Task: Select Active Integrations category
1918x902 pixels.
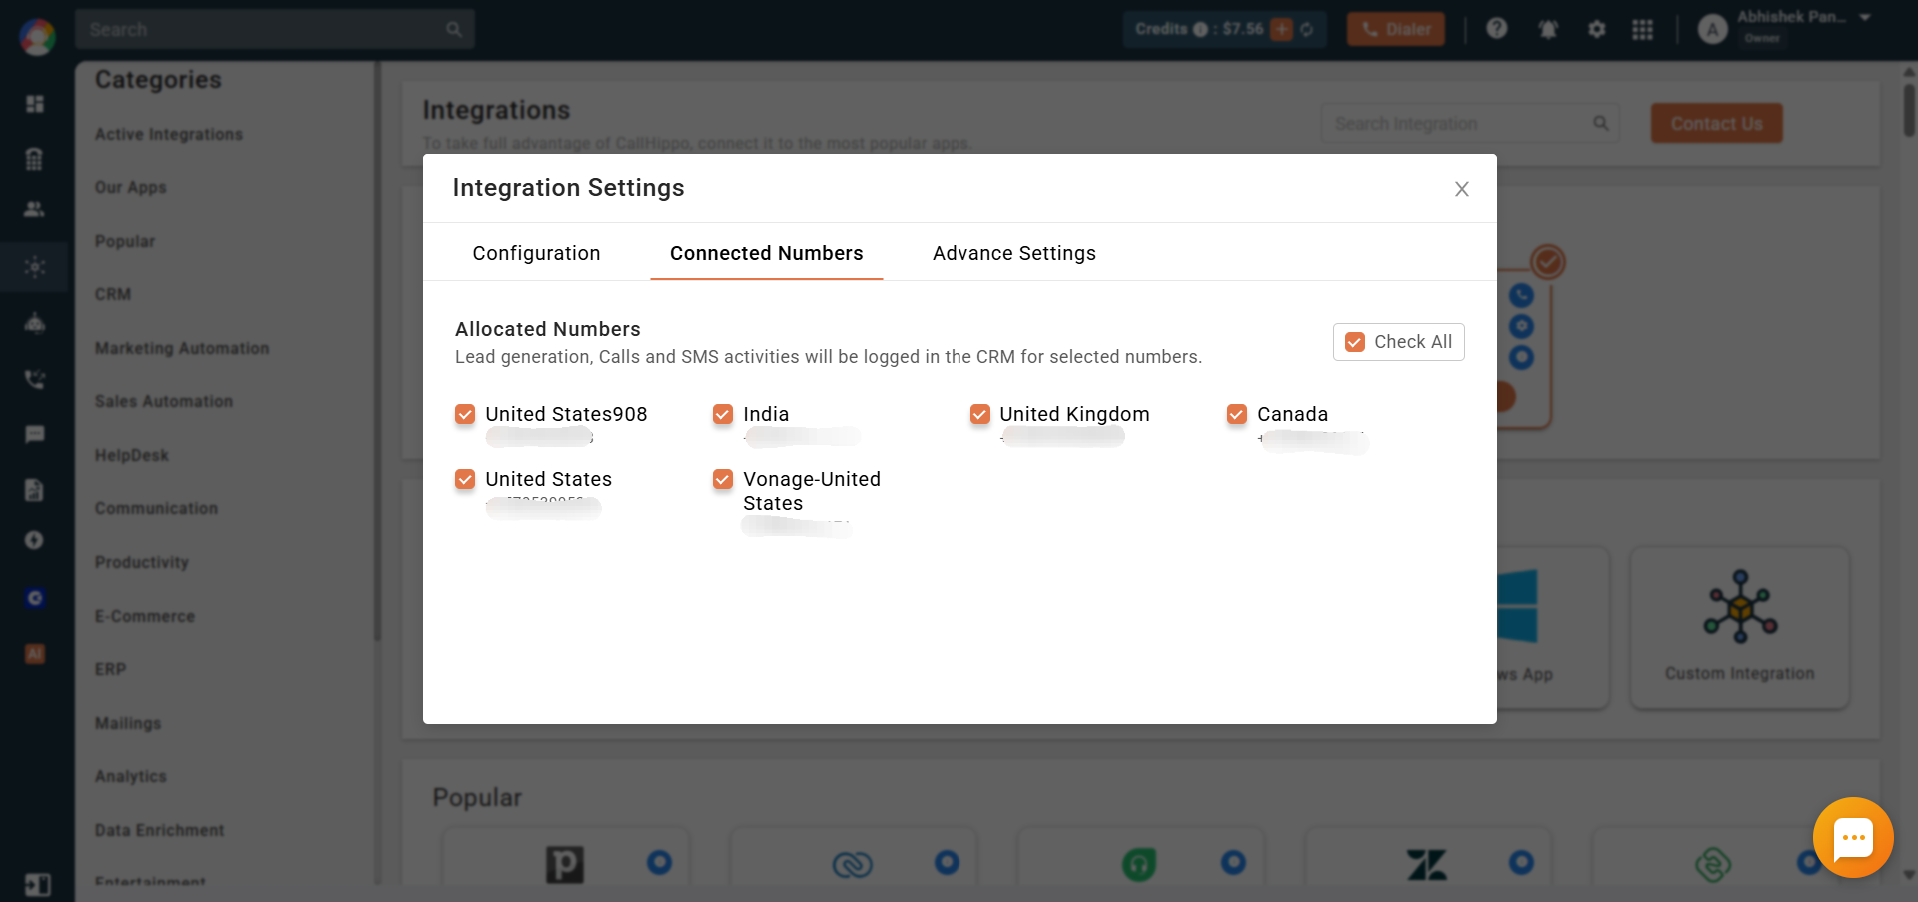Action: point(169,134)
